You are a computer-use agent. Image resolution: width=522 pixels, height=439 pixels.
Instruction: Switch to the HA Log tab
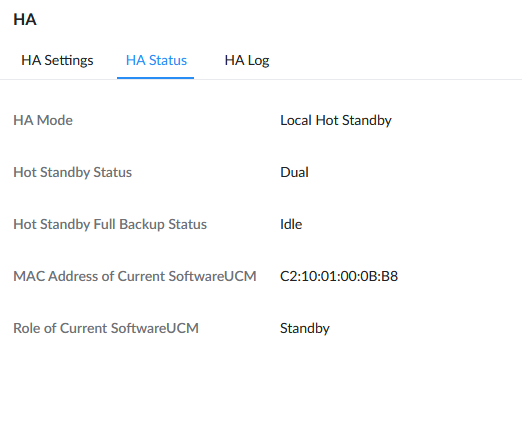tap(247, 61)
